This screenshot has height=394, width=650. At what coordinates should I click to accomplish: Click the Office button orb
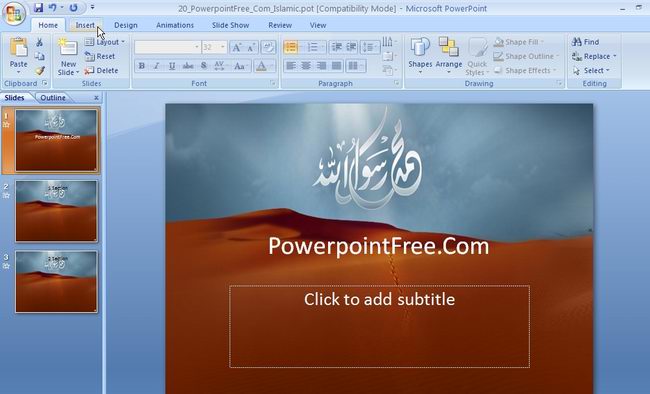[x=14, y=13]
